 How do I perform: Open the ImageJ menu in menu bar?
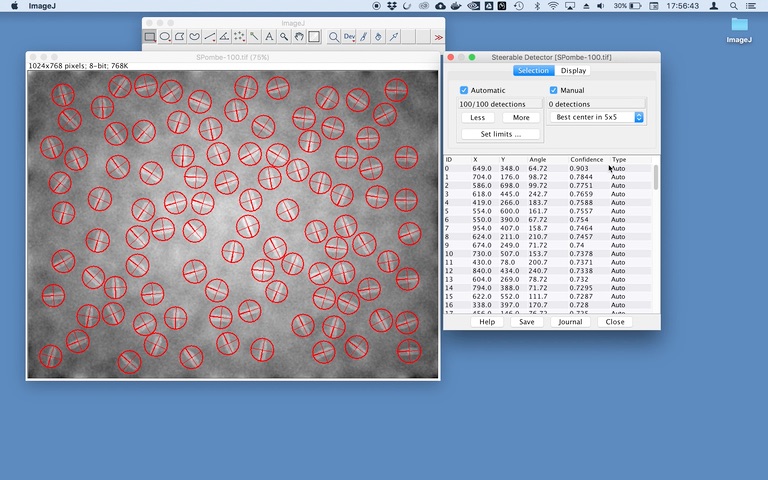[43, 6]
